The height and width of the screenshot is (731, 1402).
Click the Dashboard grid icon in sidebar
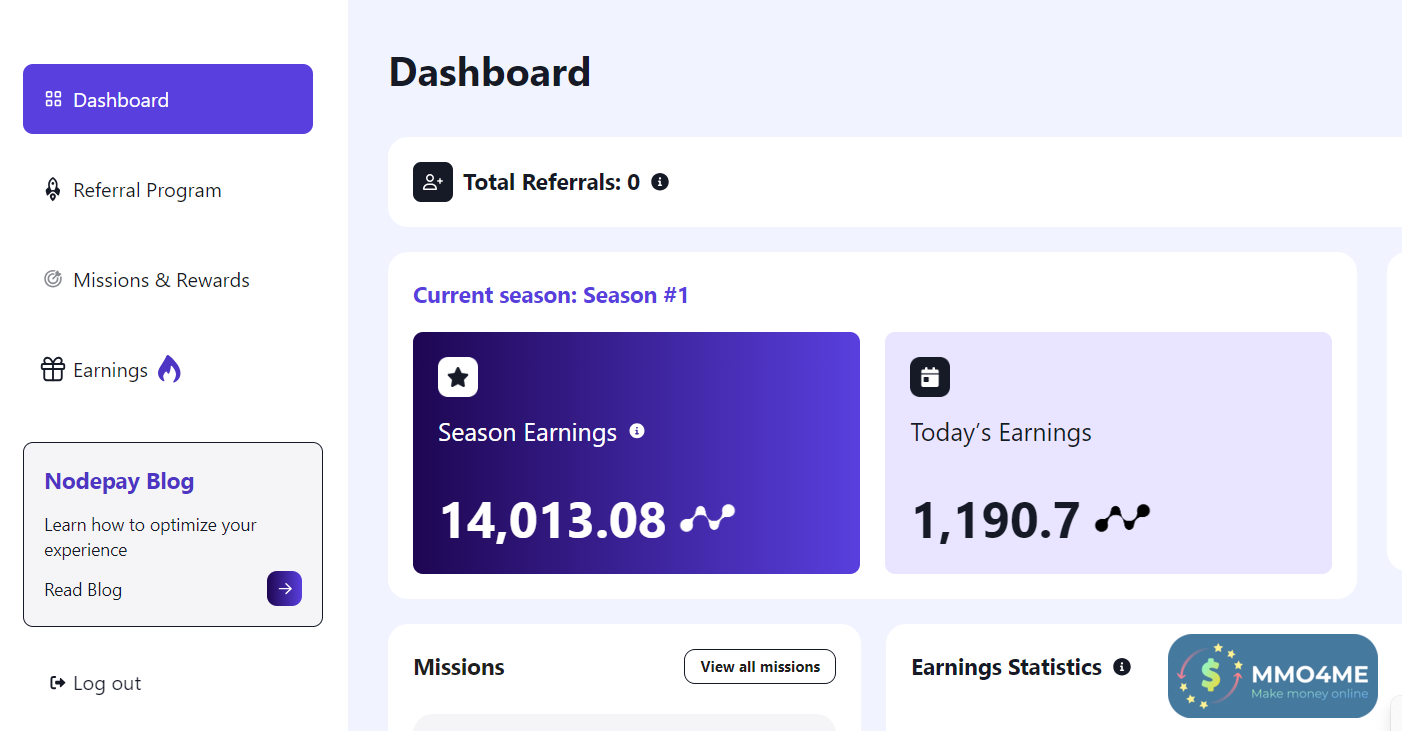pos(53,99)
